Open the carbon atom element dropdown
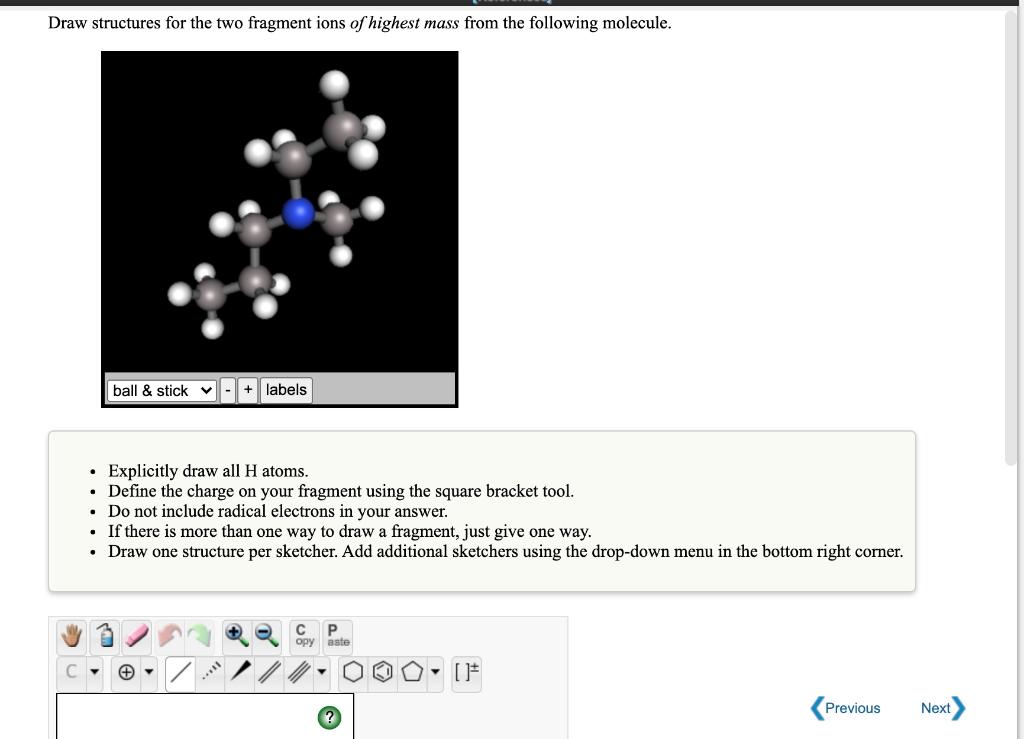1024x739 pixels. coord(93,673)
